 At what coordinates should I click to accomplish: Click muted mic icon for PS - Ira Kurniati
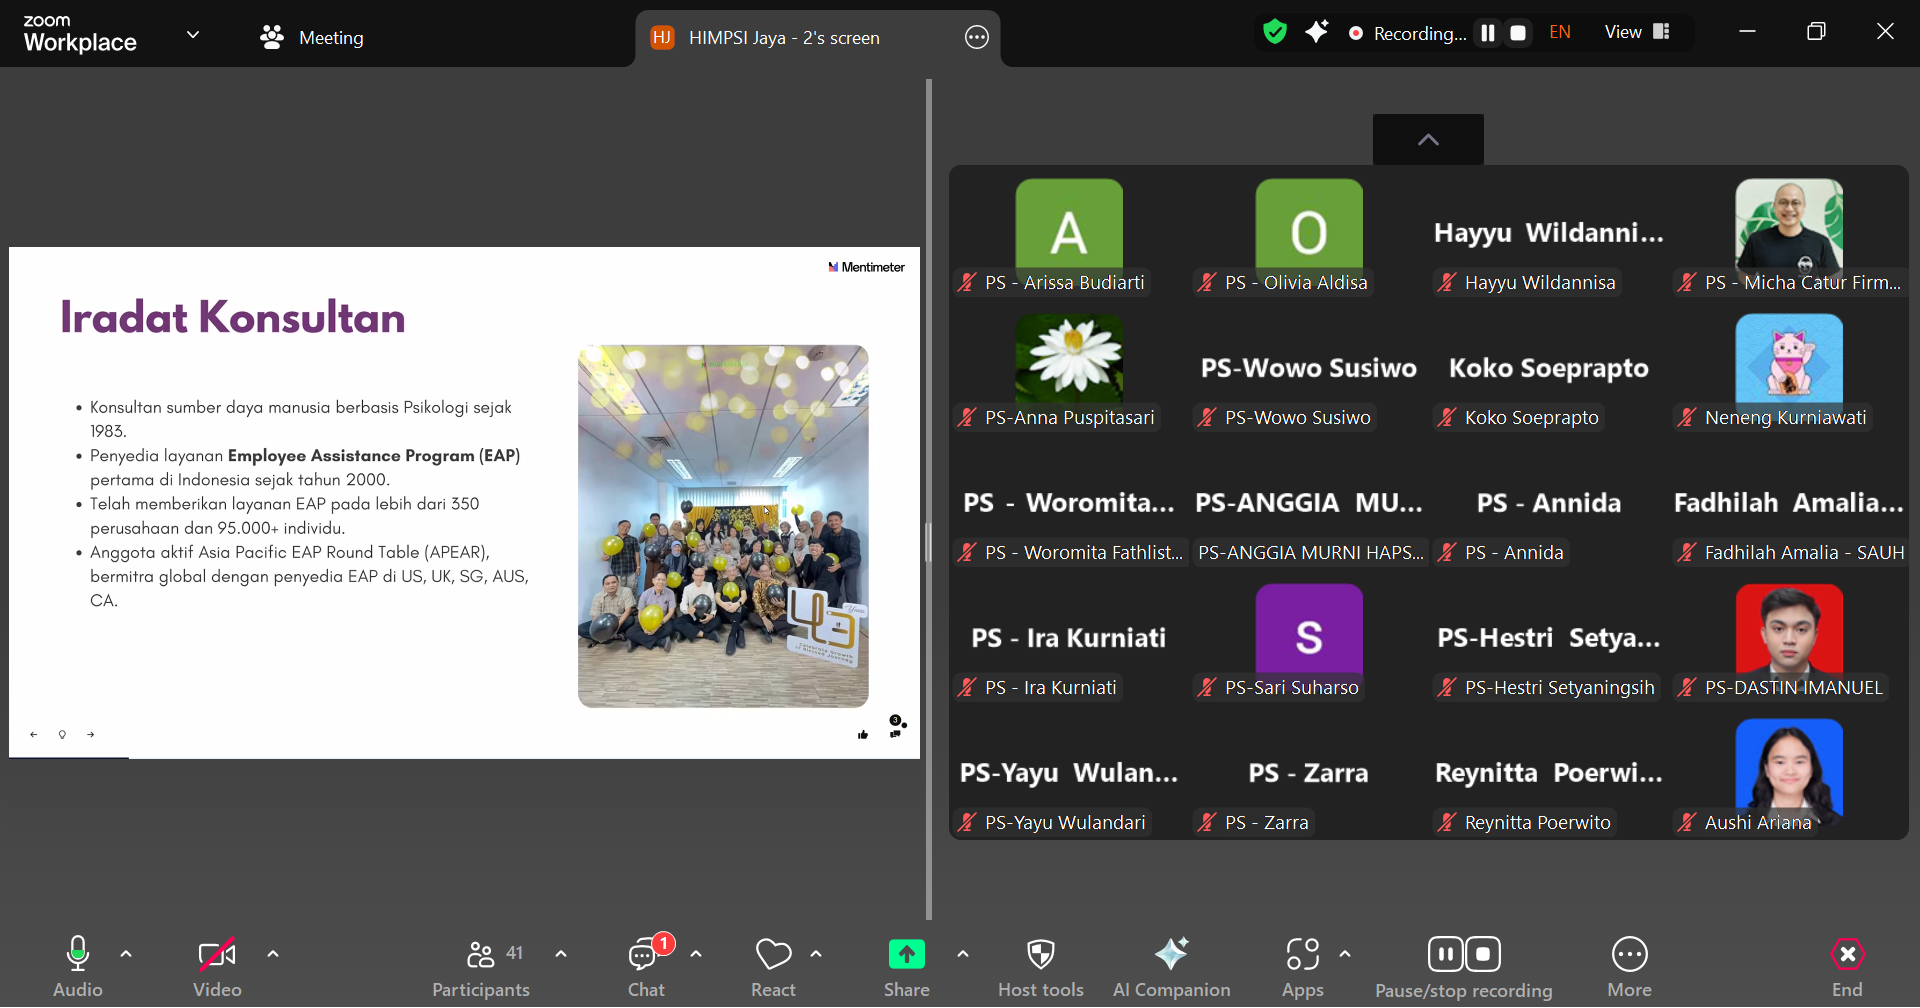click(967, 688)
